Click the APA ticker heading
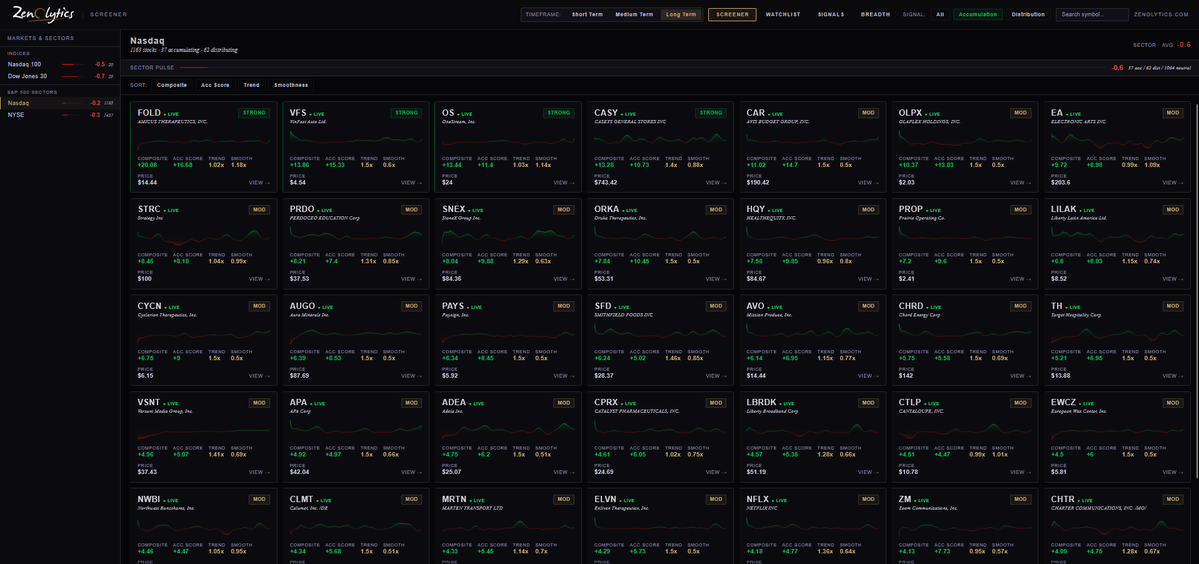 (298, 402)
